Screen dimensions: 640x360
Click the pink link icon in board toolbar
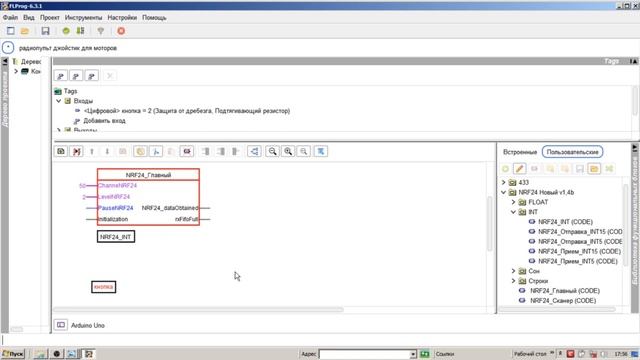pos(187,151)
